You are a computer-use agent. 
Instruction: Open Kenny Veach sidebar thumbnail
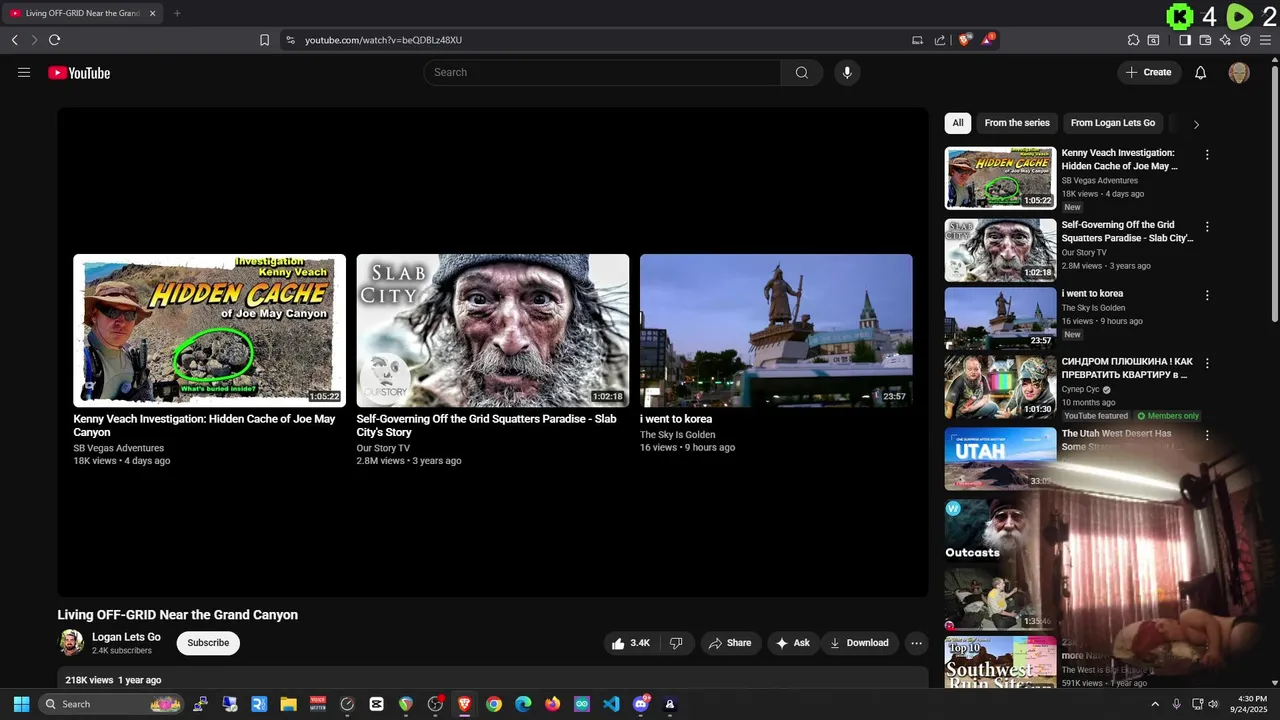coord(1000,178)
